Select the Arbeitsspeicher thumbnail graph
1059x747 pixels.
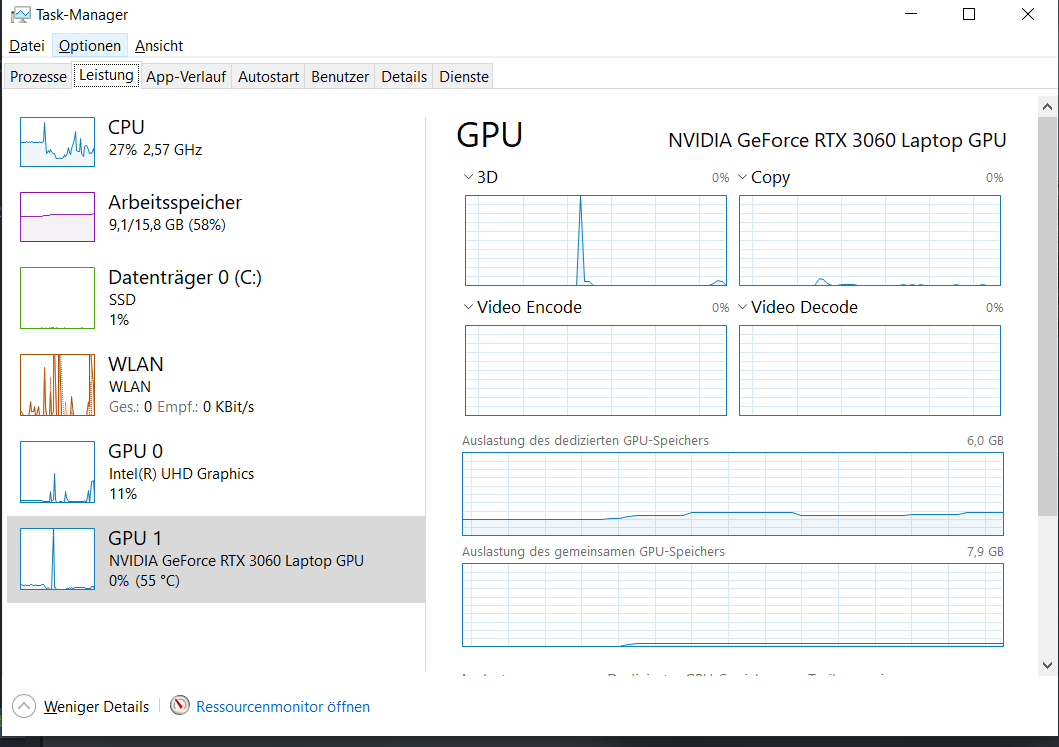point(57,217)
